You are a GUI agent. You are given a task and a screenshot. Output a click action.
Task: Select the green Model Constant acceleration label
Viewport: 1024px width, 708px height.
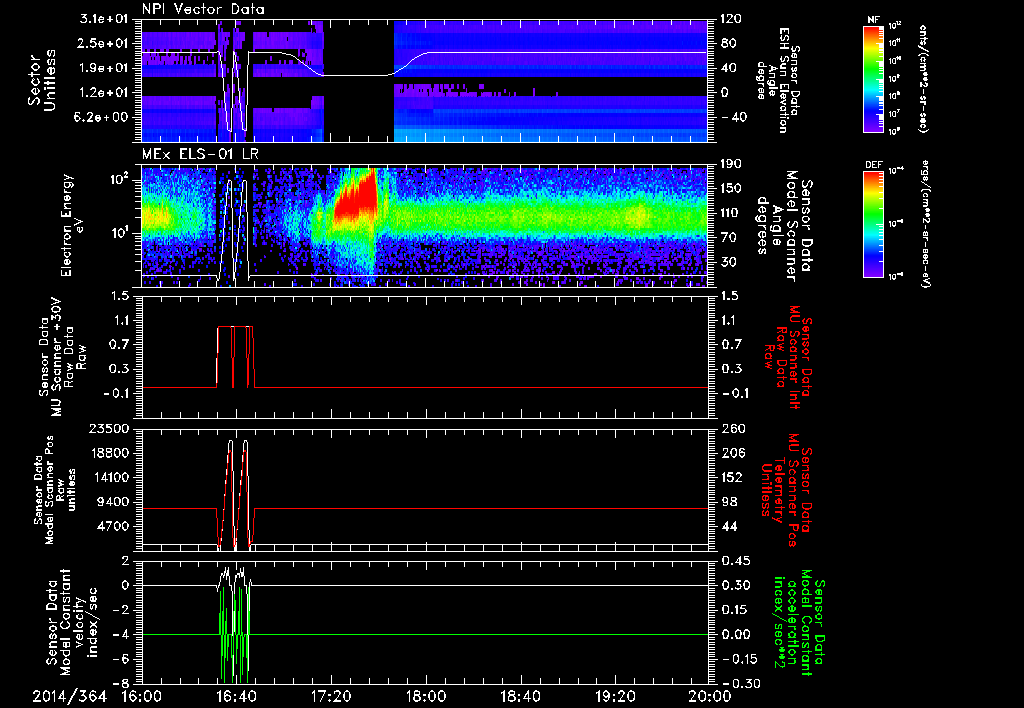click(799, 623)
